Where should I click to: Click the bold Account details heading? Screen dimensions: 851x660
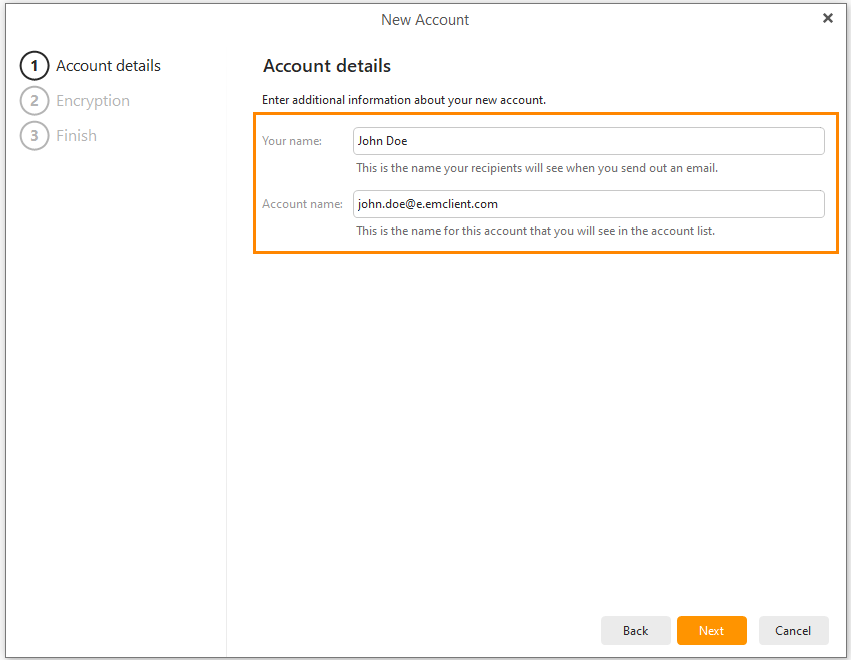point(327,66)
